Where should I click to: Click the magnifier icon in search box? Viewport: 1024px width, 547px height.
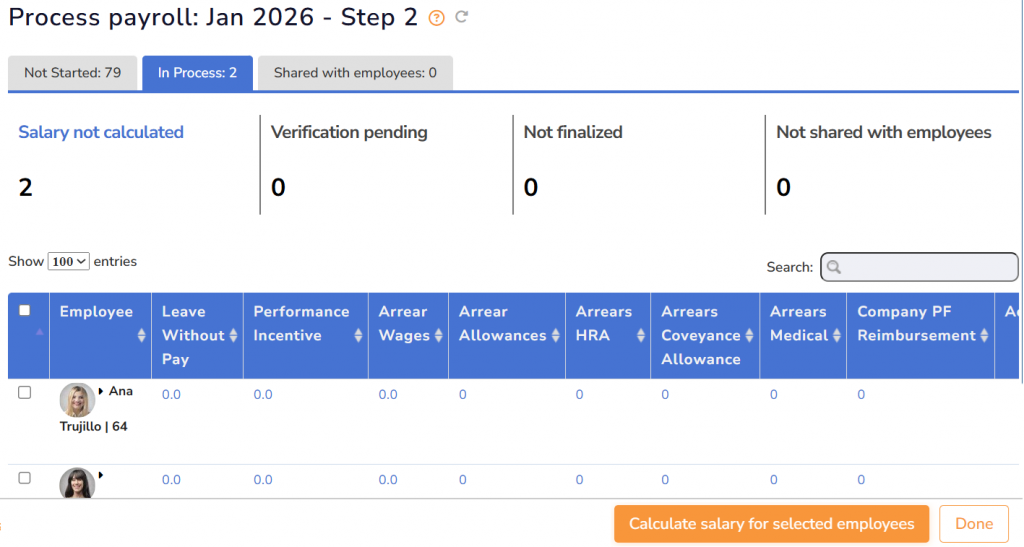pyautogui.click(x=834, y=267)
